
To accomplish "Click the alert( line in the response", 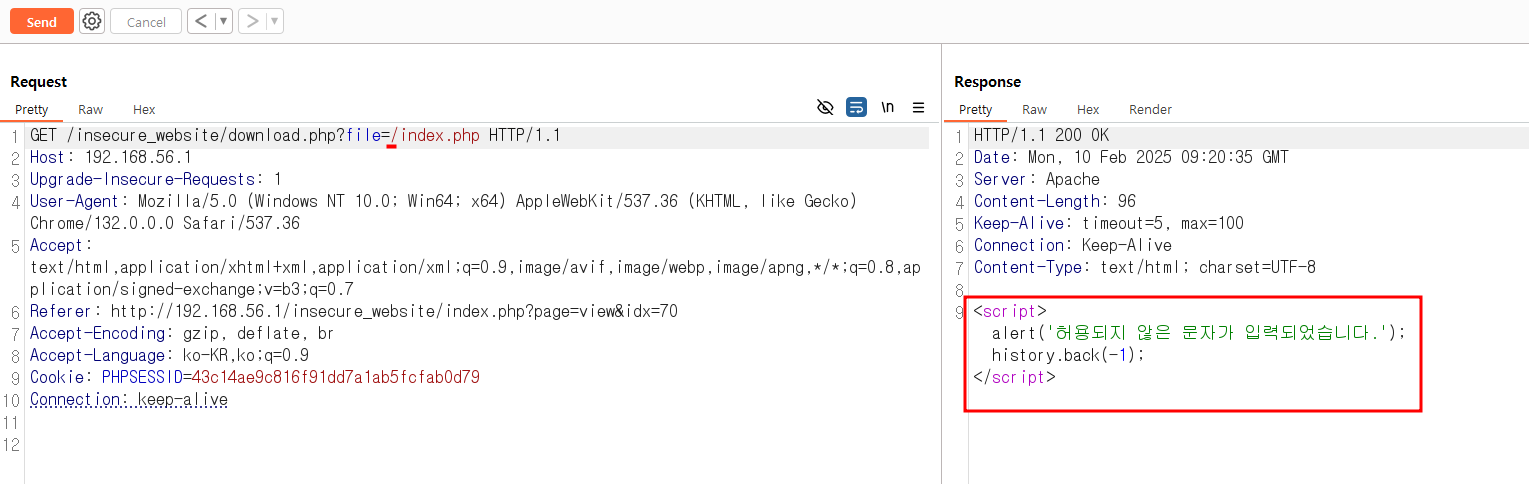I will pos(1199,334).
